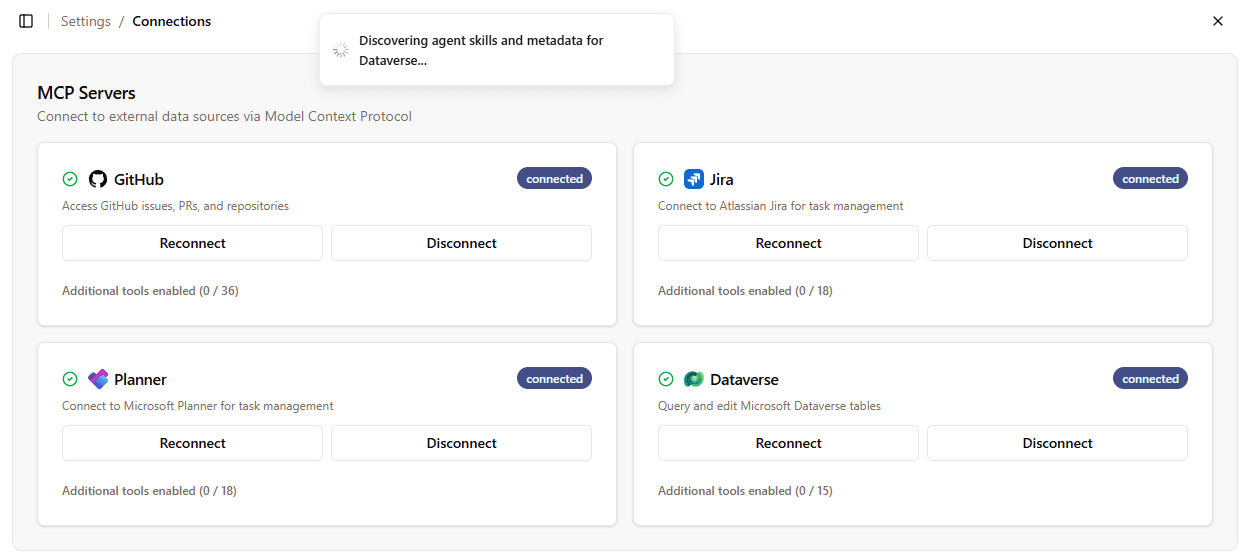Screen dimensions: 1241x556
Task: Click 'Connect to Atlassian Jira for task management'
Action: pos(780,206)
